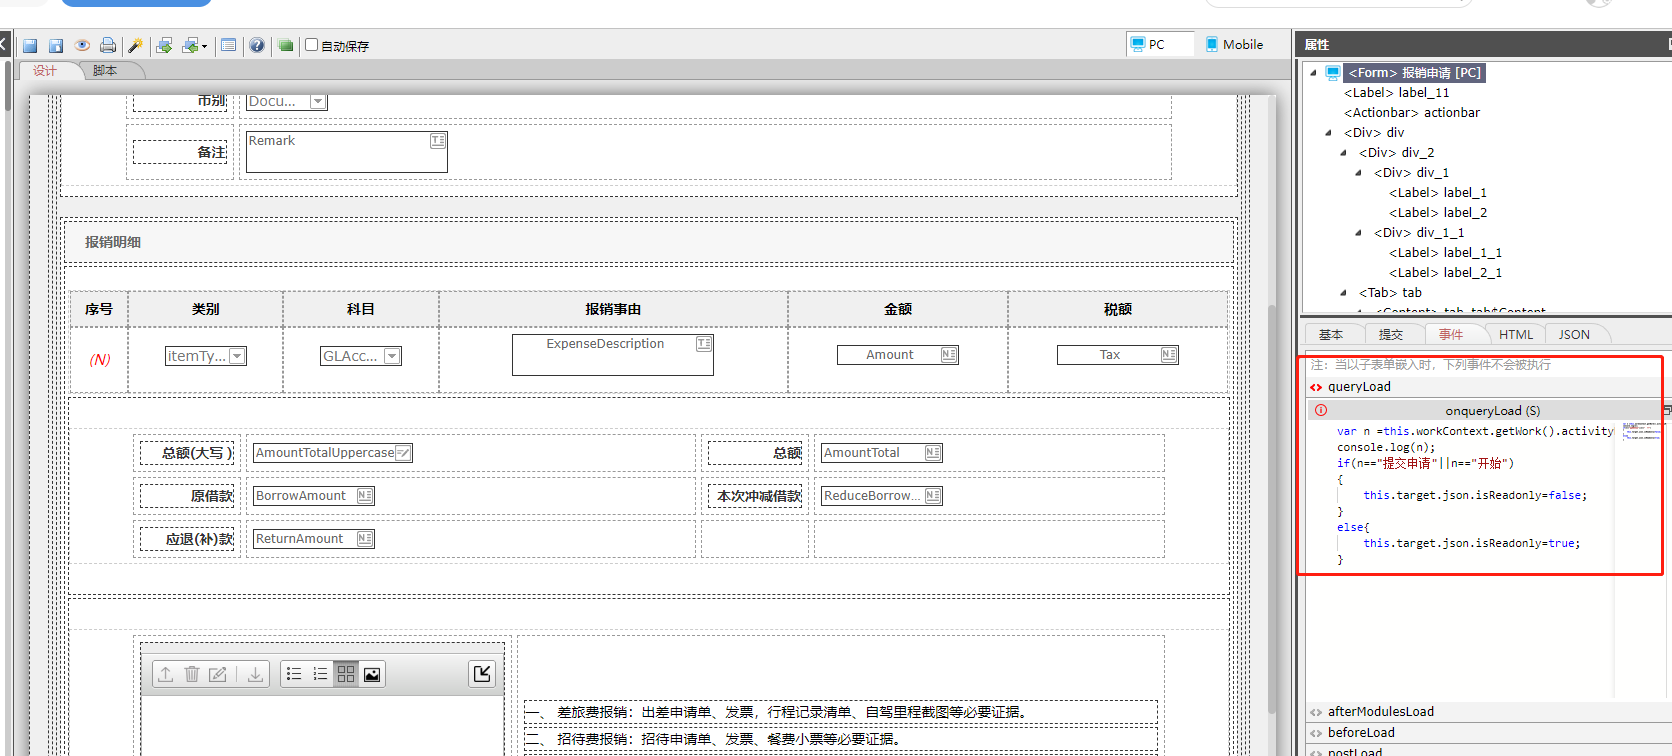Click the AmountTotal field

(882, 453)
